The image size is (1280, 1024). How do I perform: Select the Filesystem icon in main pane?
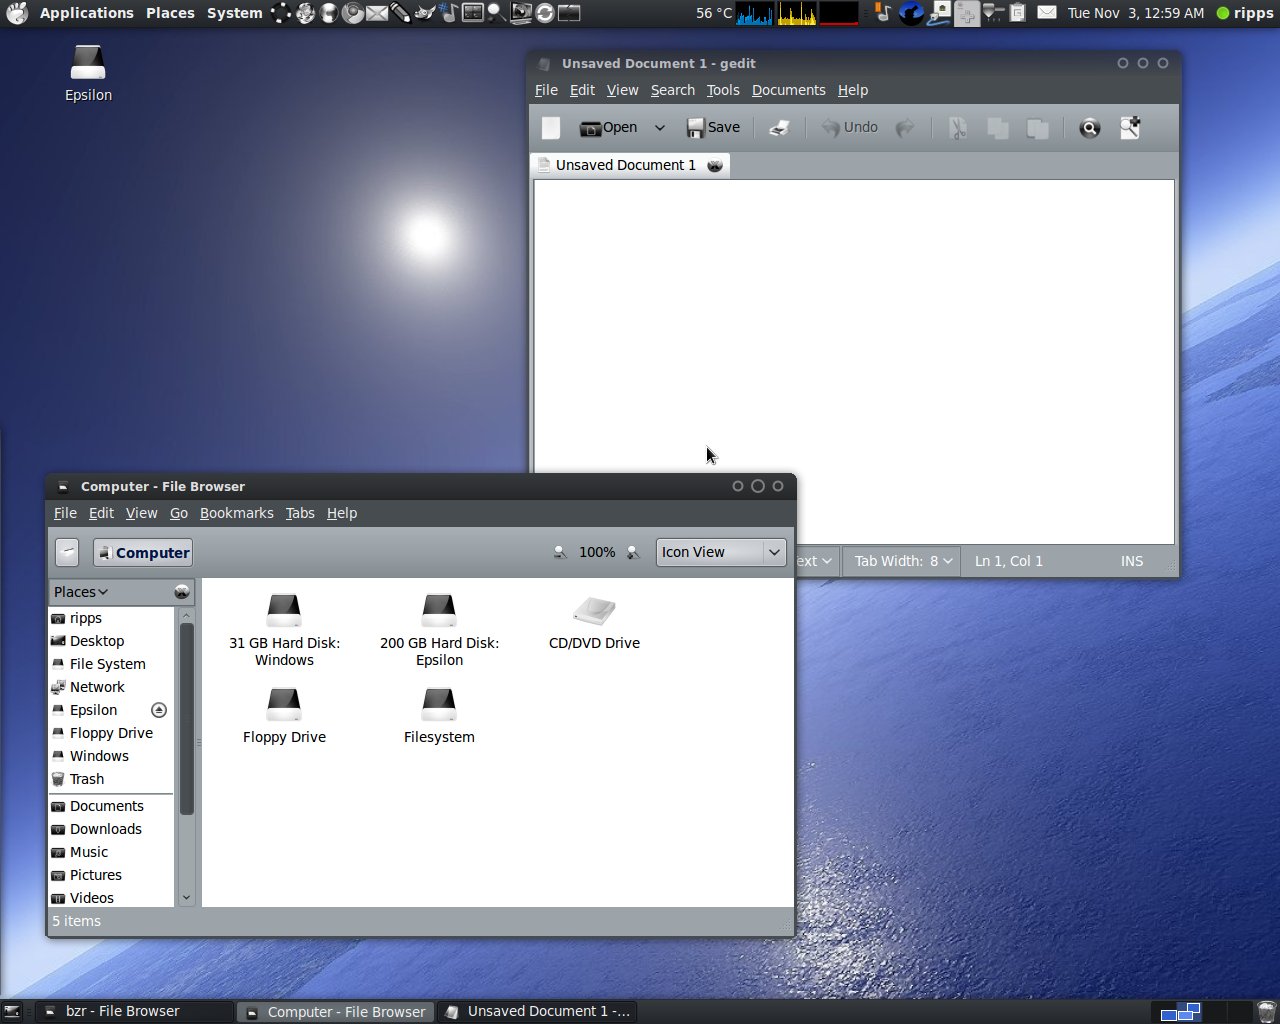pos(439,716)
